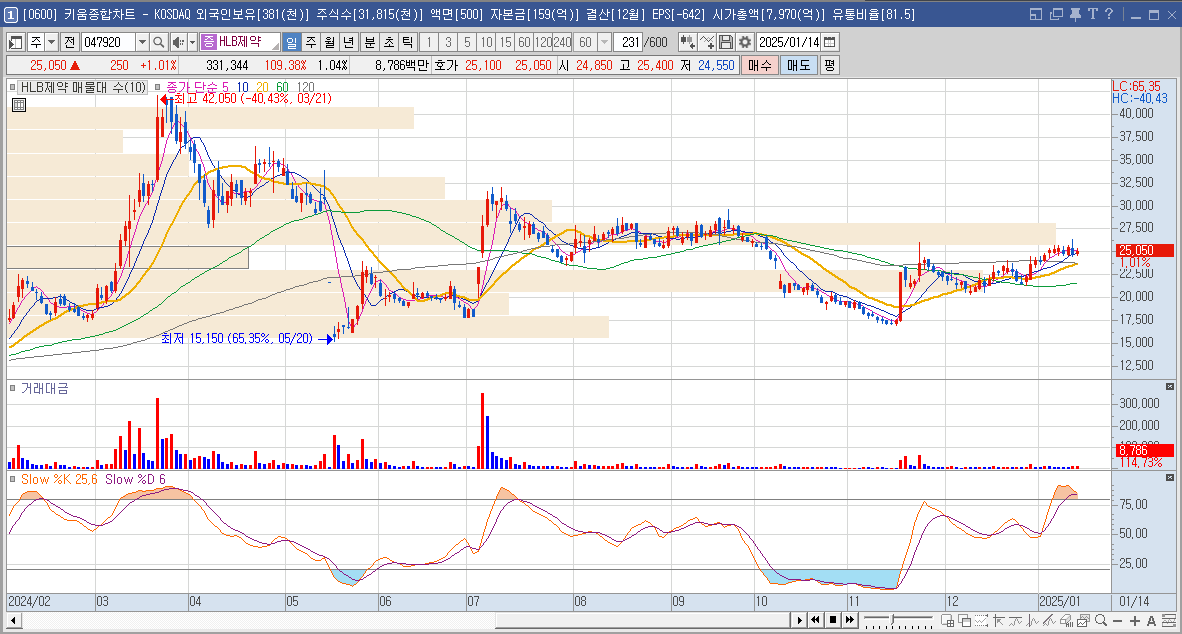Click the rewind playback button
The image size is (1182, 634).
pyautogui.click(x=815, y=620)
